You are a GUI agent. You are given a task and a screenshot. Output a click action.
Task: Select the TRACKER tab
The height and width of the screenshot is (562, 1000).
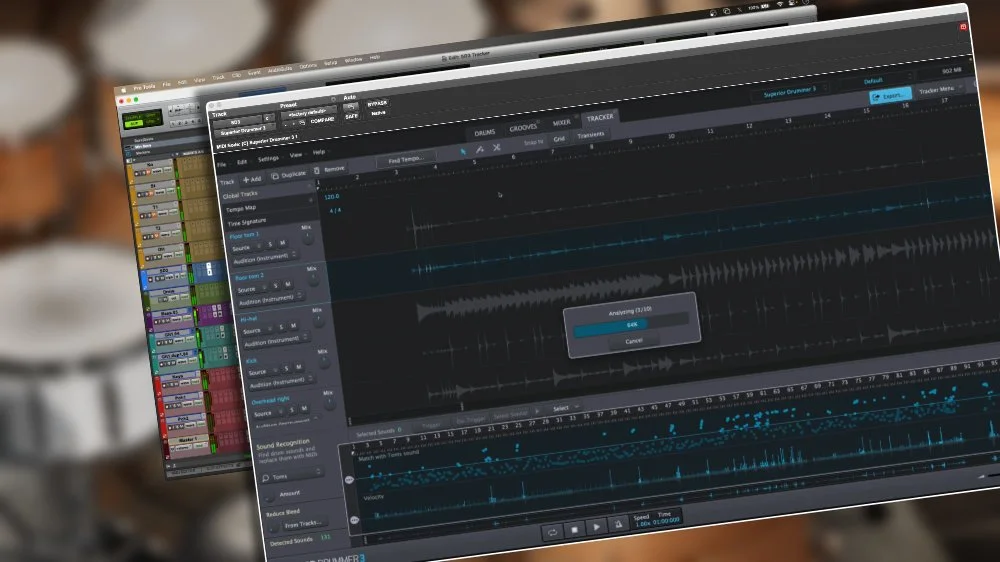point(600,117)
